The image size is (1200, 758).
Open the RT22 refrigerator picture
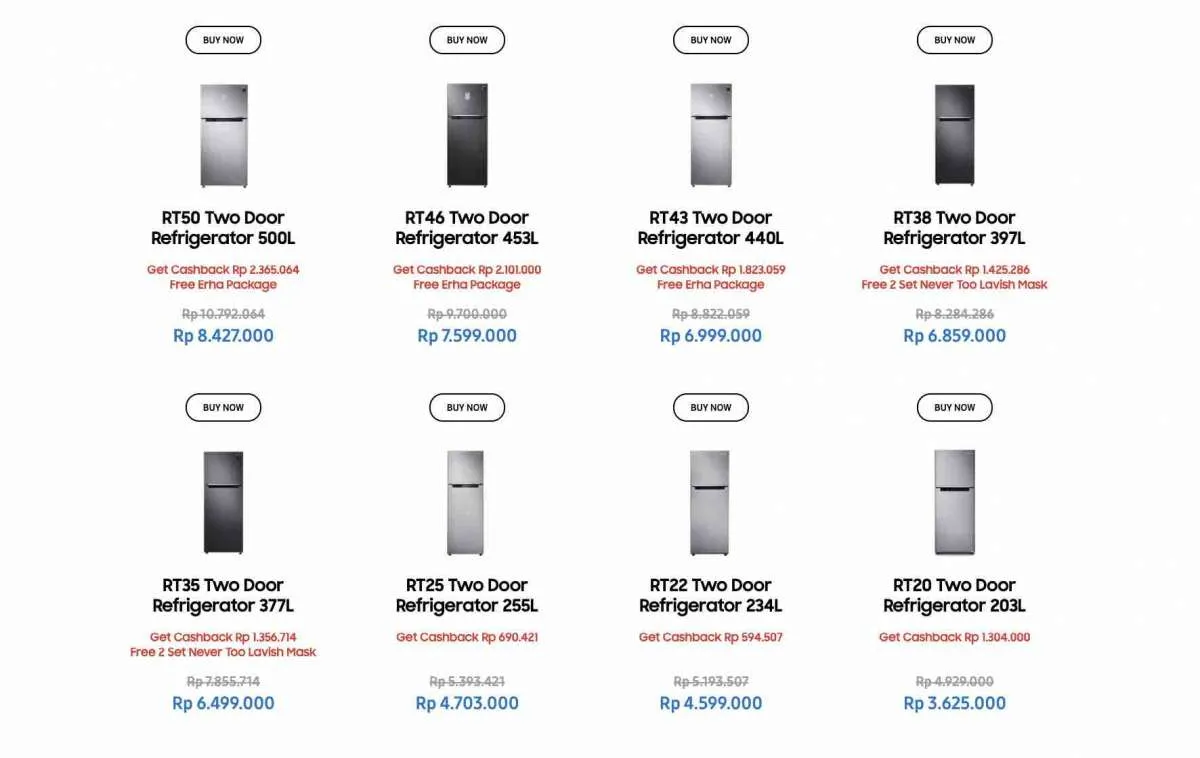710,502
